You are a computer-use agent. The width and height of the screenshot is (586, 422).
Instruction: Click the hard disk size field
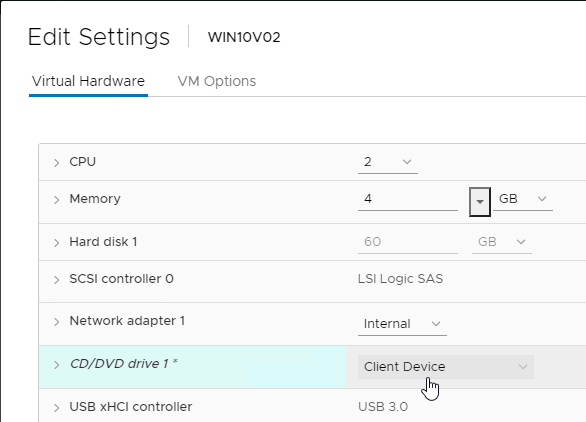pyautogui.click(x=408, y=242)
